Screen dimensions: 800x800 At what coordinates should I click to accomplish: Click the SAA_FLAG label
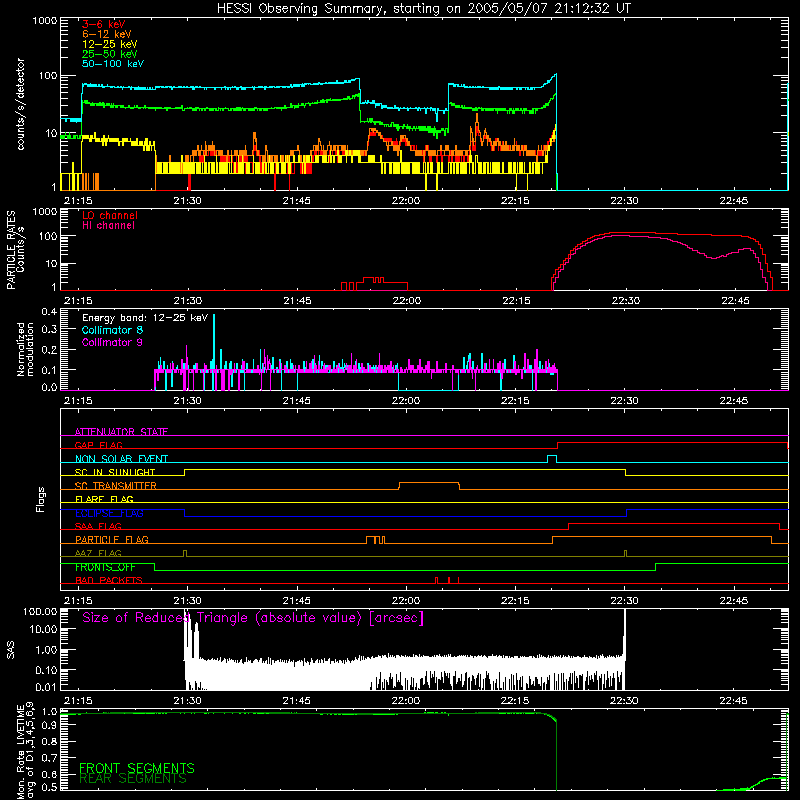coord(98,526)
